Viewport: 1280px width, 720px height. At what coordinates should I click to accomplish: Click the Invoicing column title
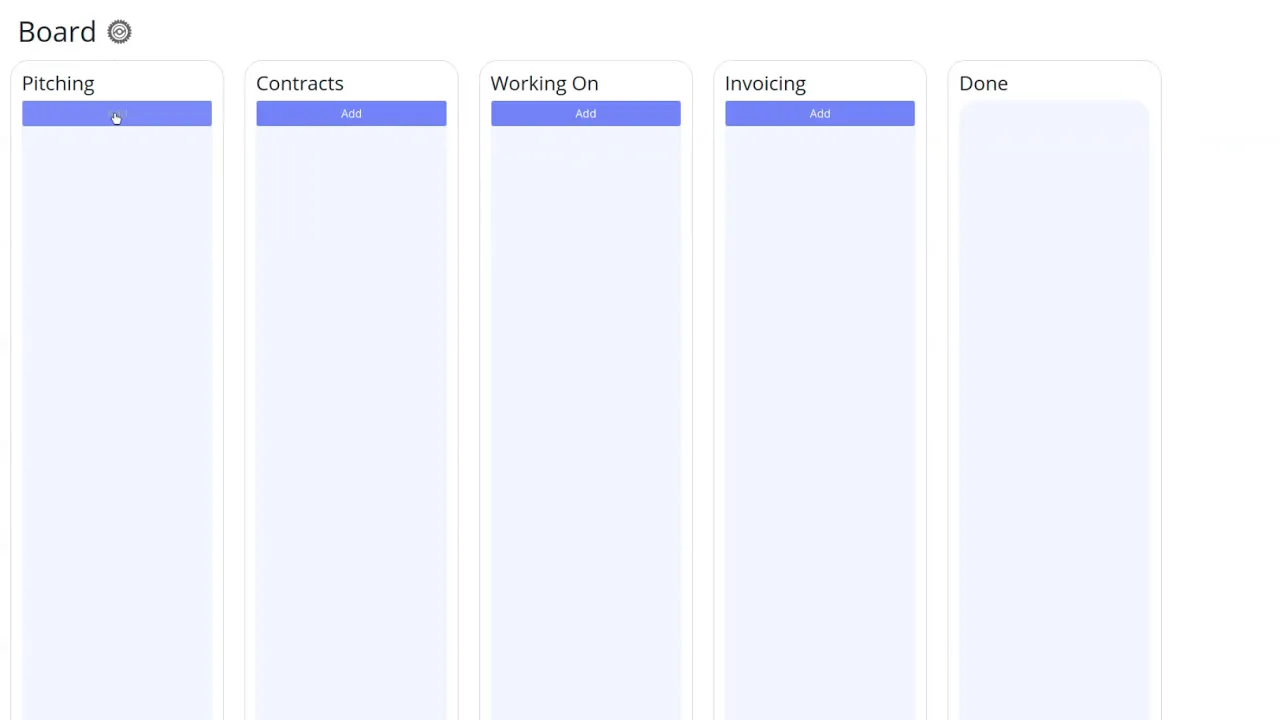click(765, 83)
